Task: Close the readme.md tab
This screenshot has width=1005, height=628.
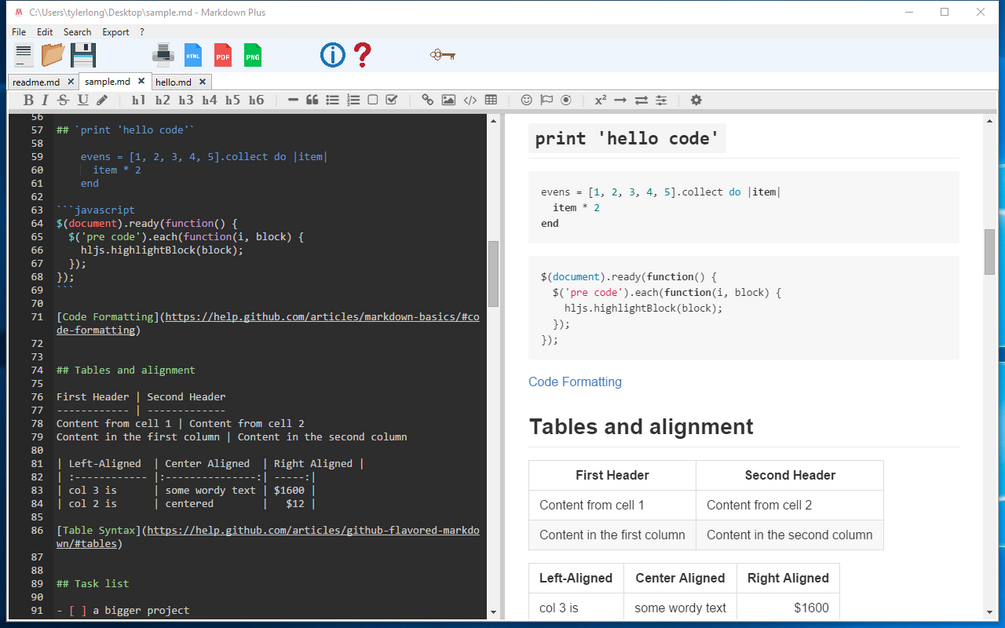Action: [x=71, y=82]
